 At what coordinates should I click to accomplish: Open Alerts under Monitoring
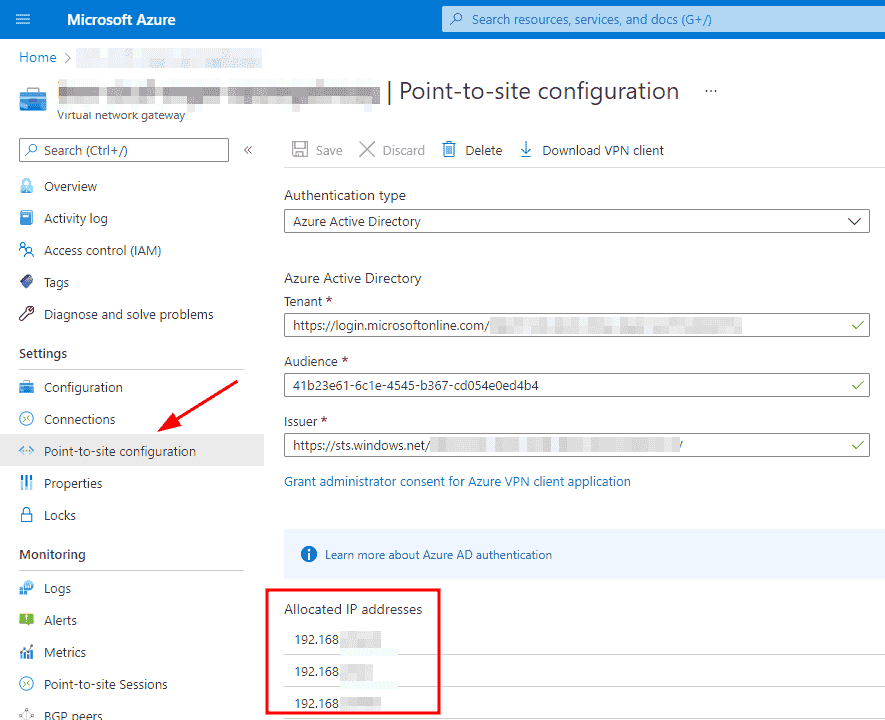[60, 621]
